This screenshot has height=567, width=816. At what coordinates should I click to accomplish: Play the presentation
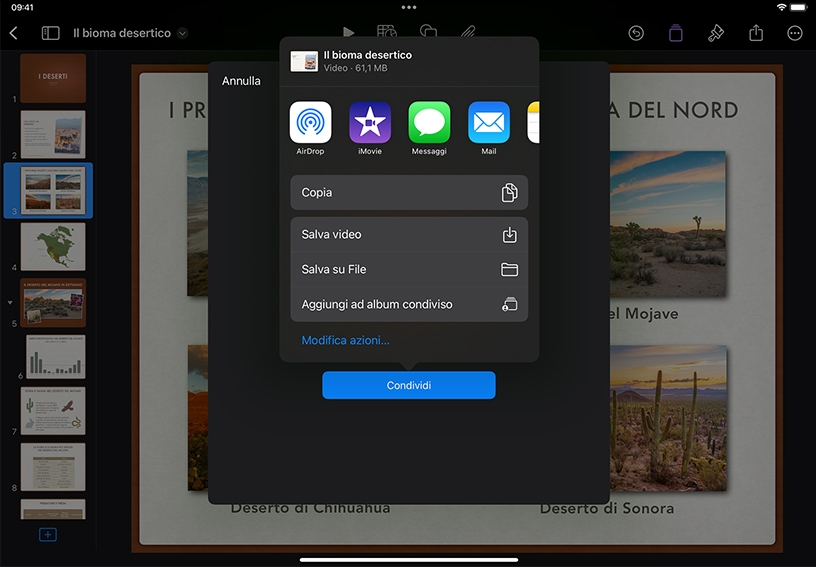pos(349,32)
